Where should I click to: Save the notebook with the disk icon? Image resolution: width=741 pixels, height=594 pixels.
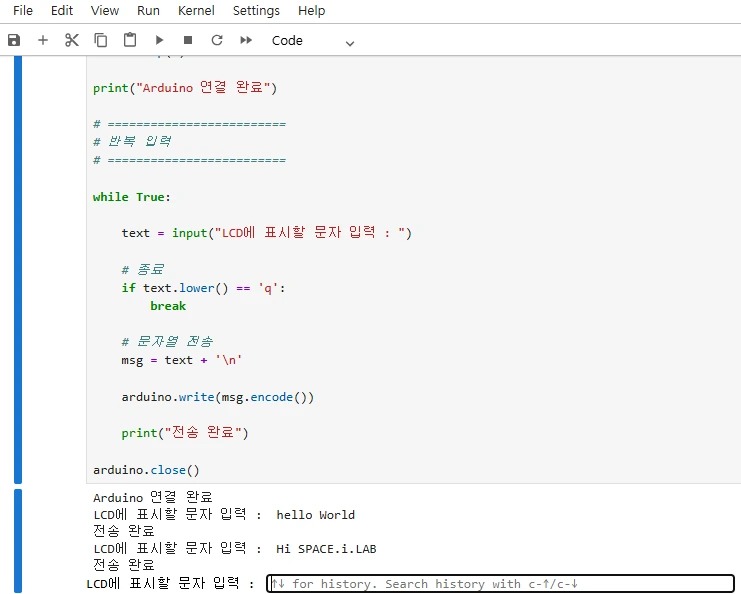click(14, 40)
